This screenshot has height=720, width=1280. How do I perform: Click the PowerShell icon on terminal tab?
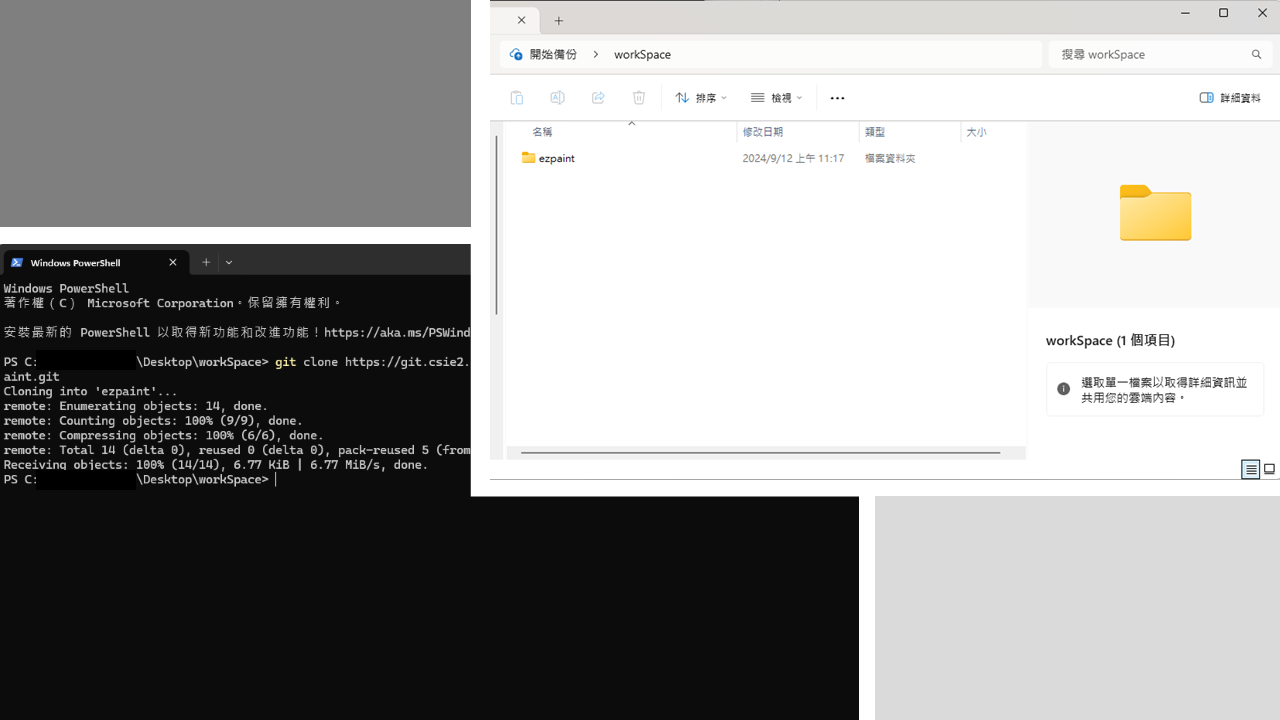click(x=17, y=263)
